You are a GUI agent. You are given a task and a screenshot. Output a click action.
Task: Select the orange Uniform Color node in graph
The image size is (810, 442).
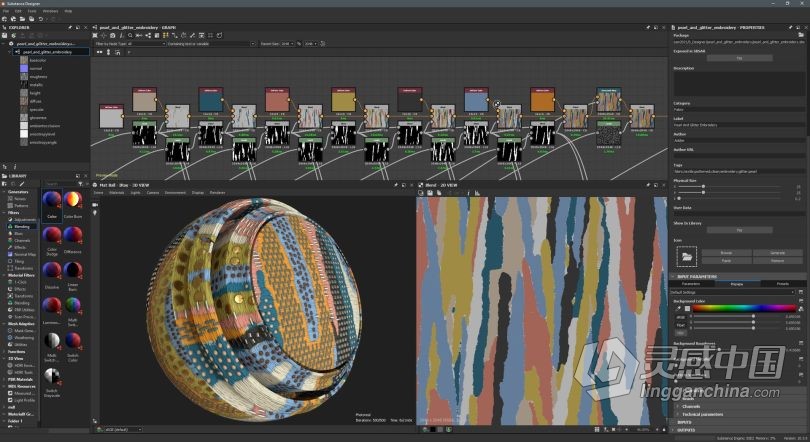click(x=542, y=100)
